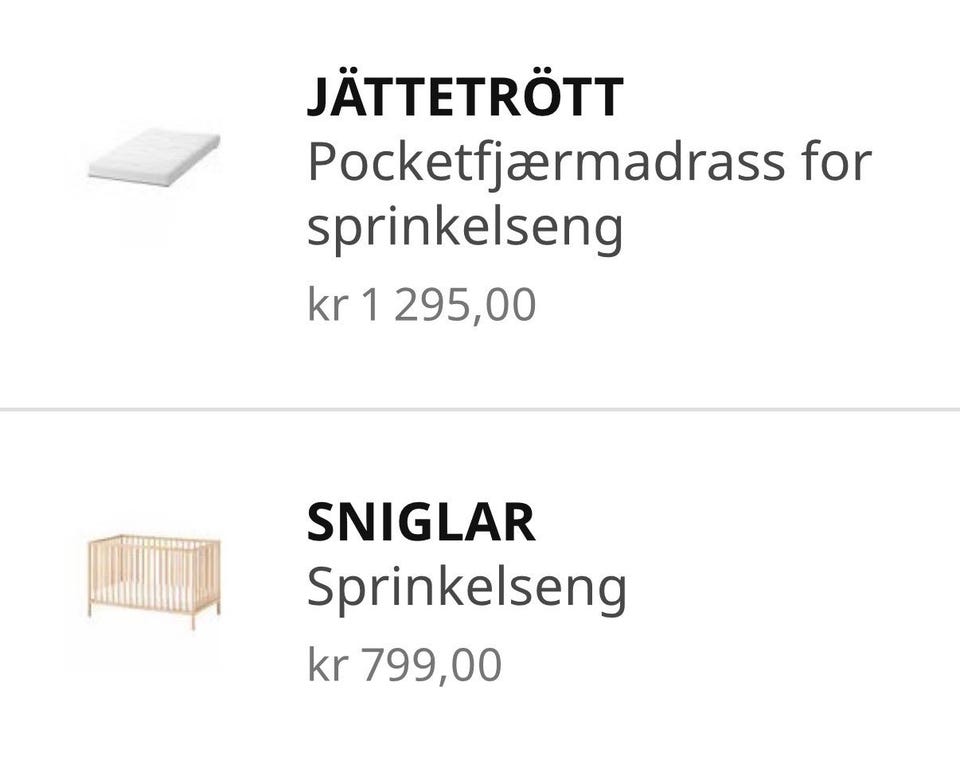The height and width of the screenshot is (776, 960).
Task: Select the JÄTTETRÖTT product name
Action: pyautogui.click(x=465, y=97)
